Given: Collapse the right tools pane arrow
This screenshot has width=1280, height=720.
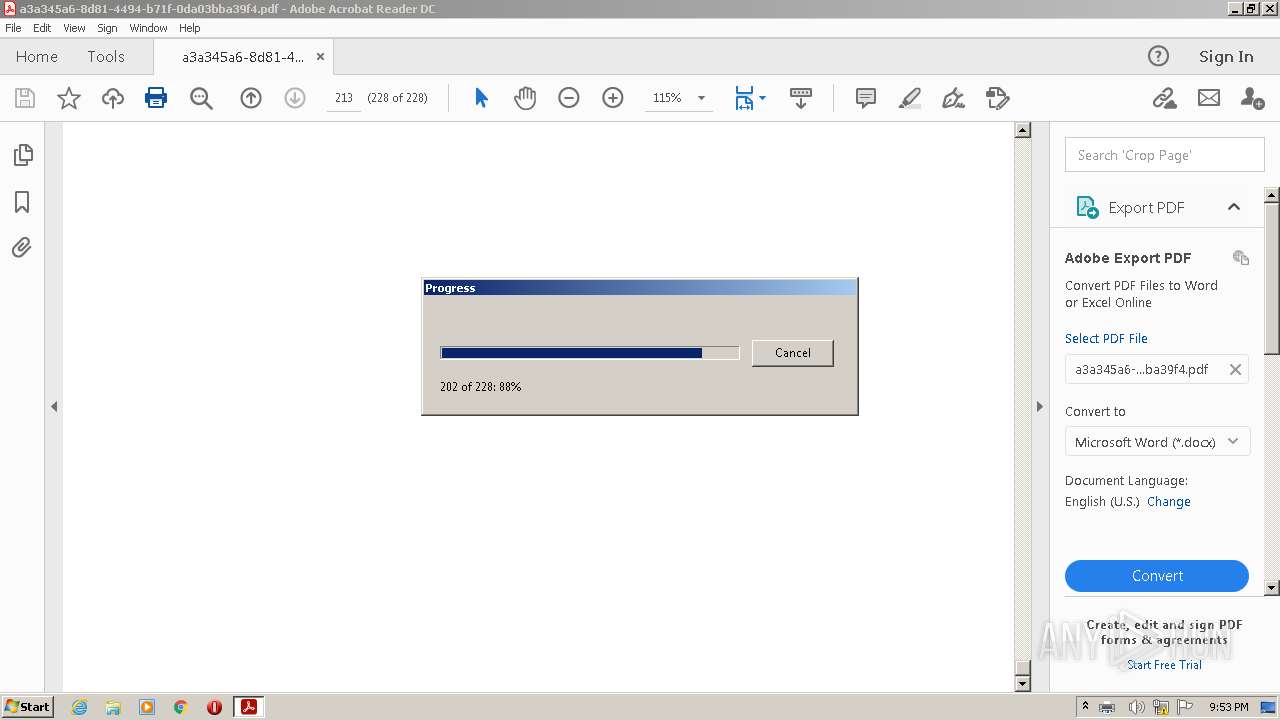Looking at the screenshot, I should [x=1039, y=407].
